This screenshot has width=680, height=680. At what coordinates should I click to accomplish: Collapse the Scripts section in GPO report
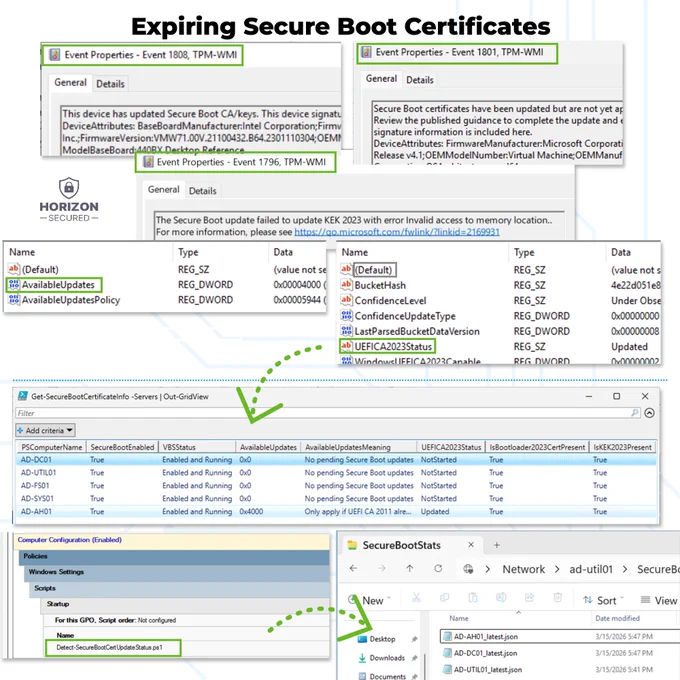[x=180, y=588]
